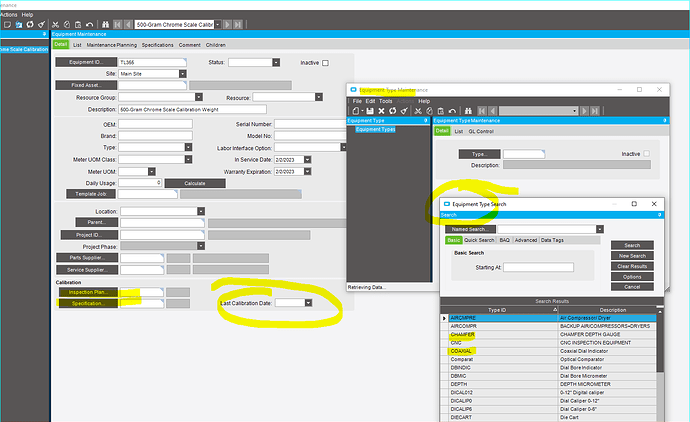
Task: Click the pin icon on the Equipment Type tree panel
Action: click(426, 120)
